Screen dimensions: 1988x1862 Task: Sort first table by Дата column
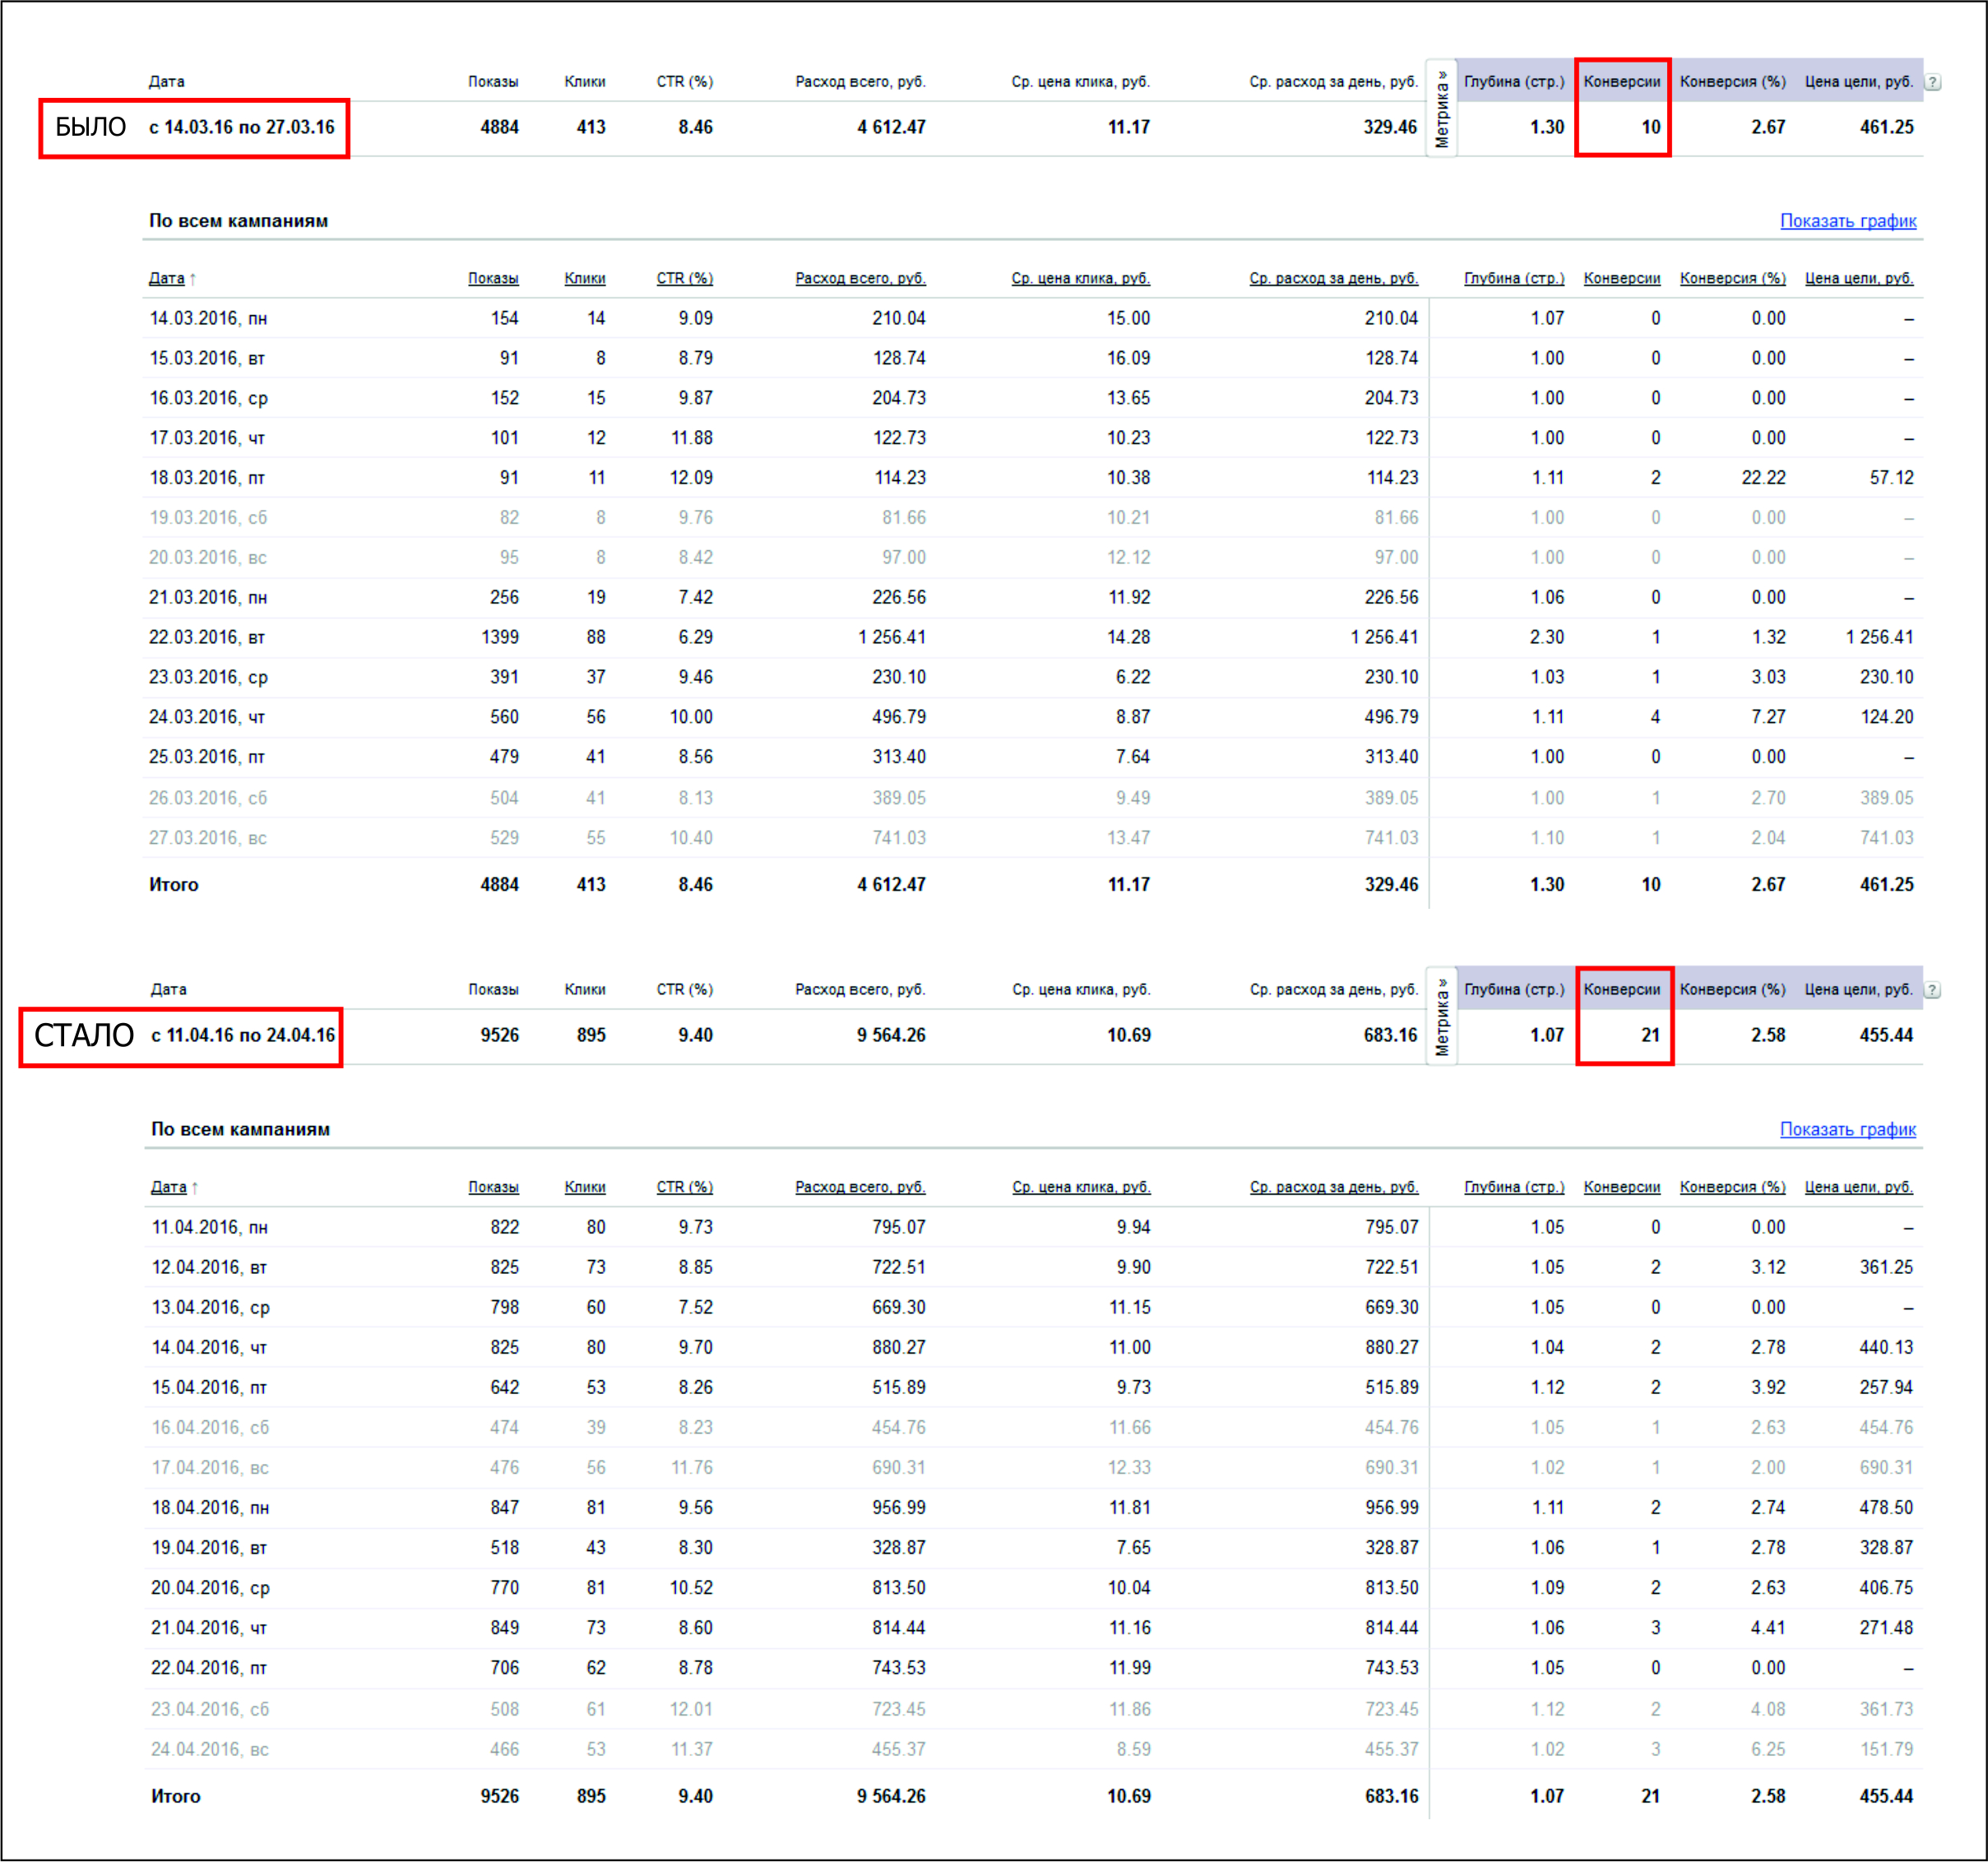[167, 278]
